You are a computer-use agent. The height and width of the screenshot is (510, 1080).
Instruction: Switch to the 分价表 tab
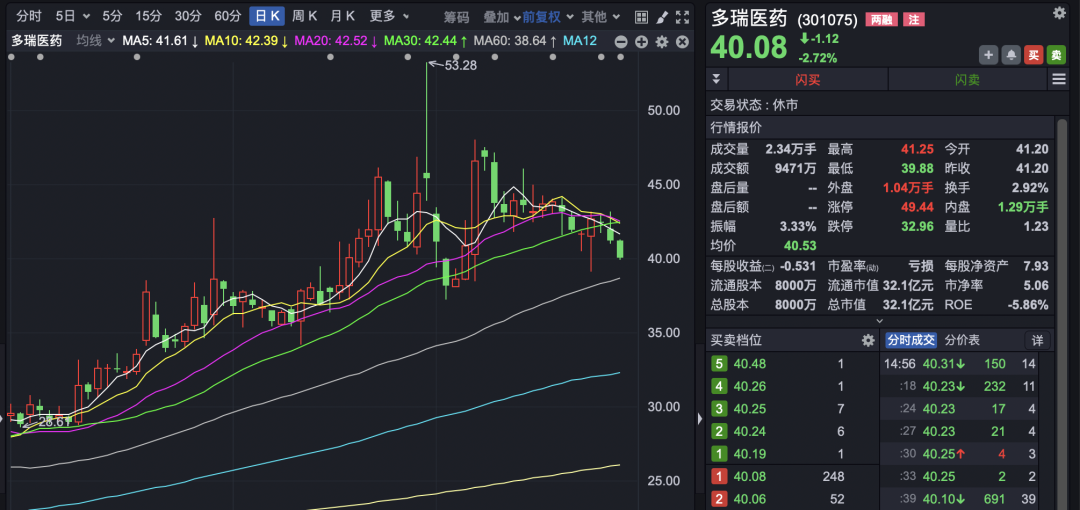(x=962, y=340)
